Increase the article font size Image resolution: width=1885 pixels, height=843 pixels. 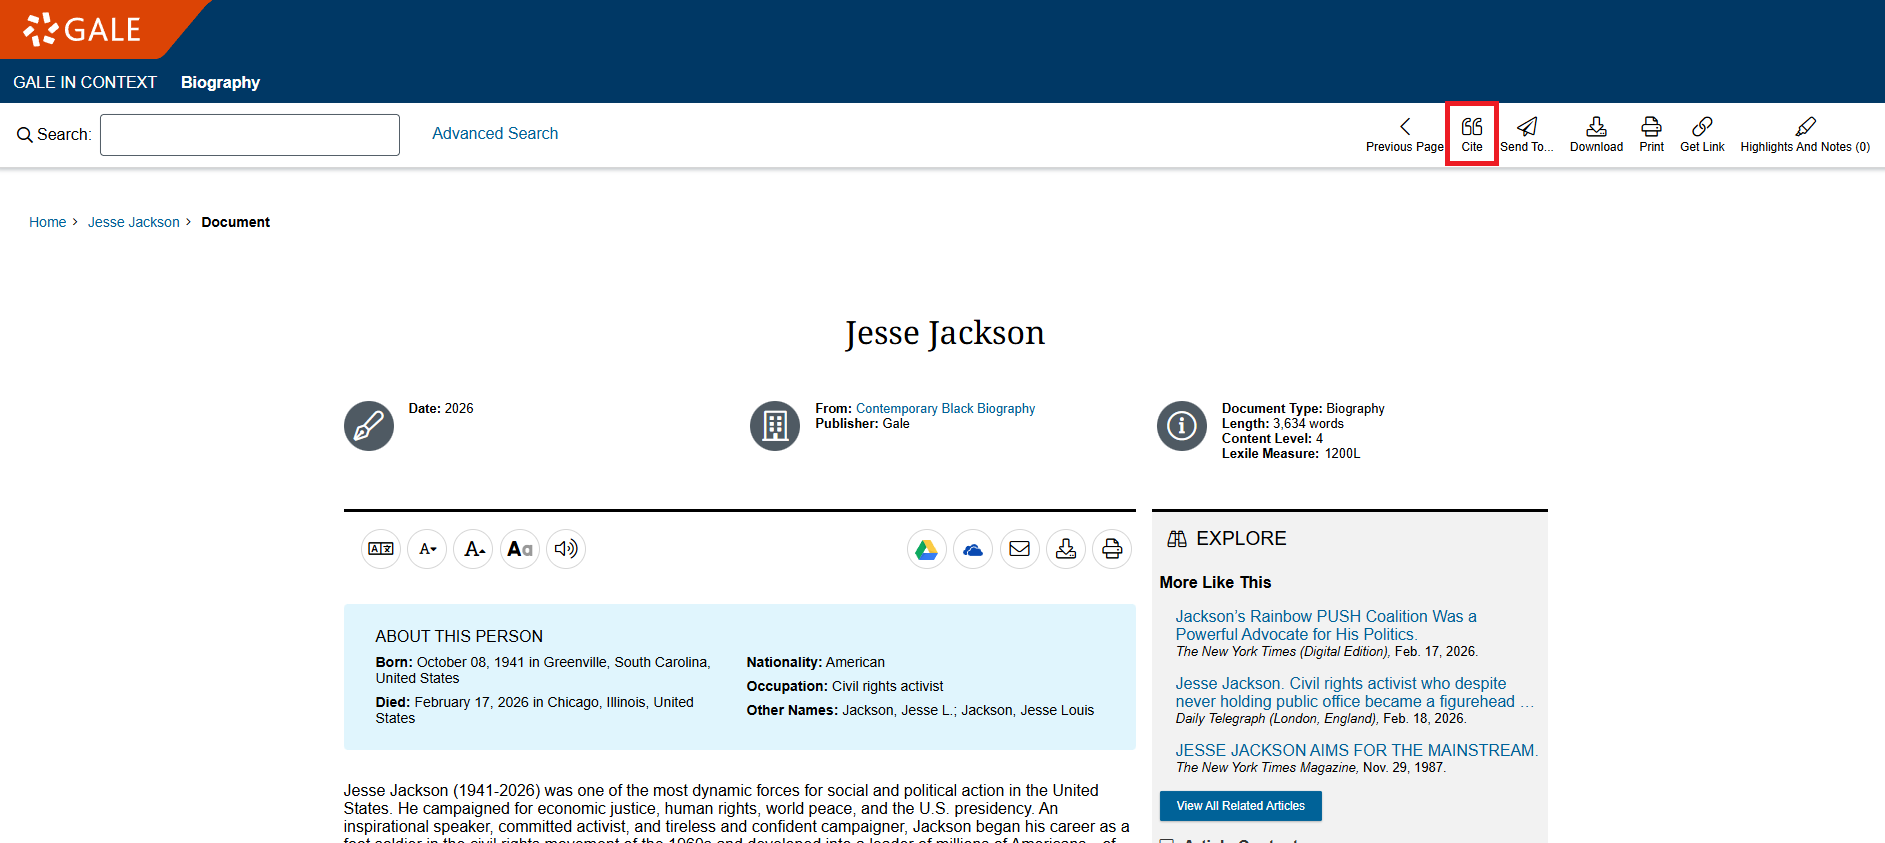[x=473, y=549]
